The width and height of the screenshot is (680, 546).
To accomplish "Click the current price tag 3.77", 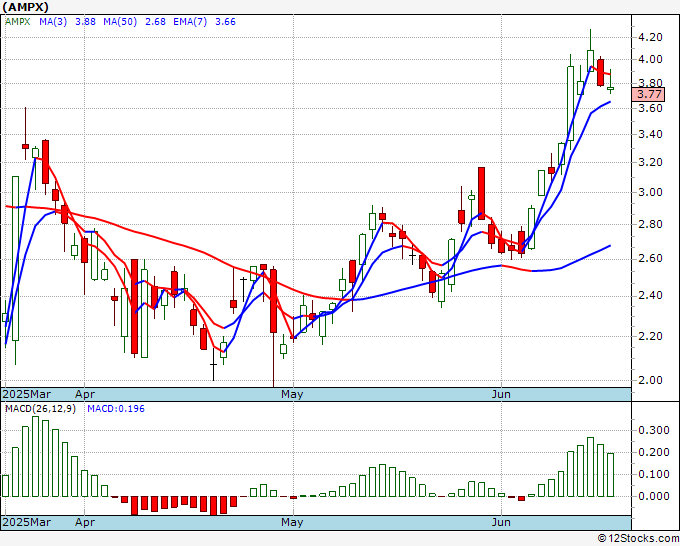I will (x=648, y=94).
